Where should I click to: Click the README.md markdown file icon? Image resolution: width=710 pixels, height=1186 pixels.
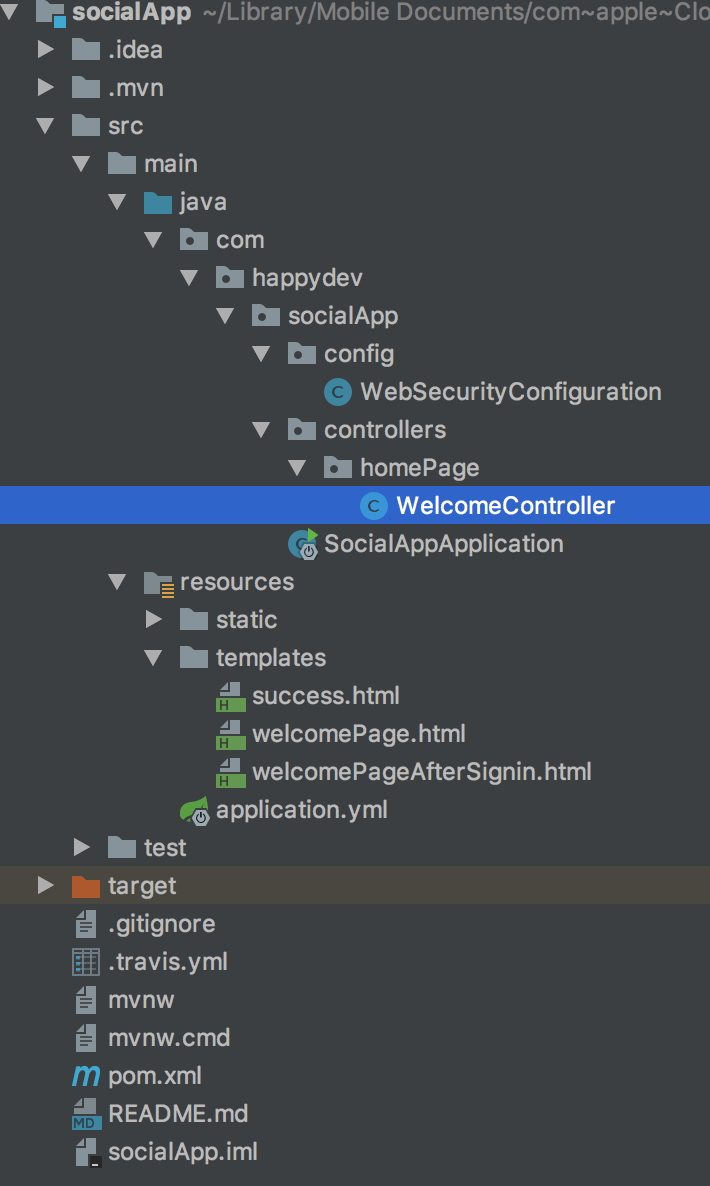point(87,1114)
